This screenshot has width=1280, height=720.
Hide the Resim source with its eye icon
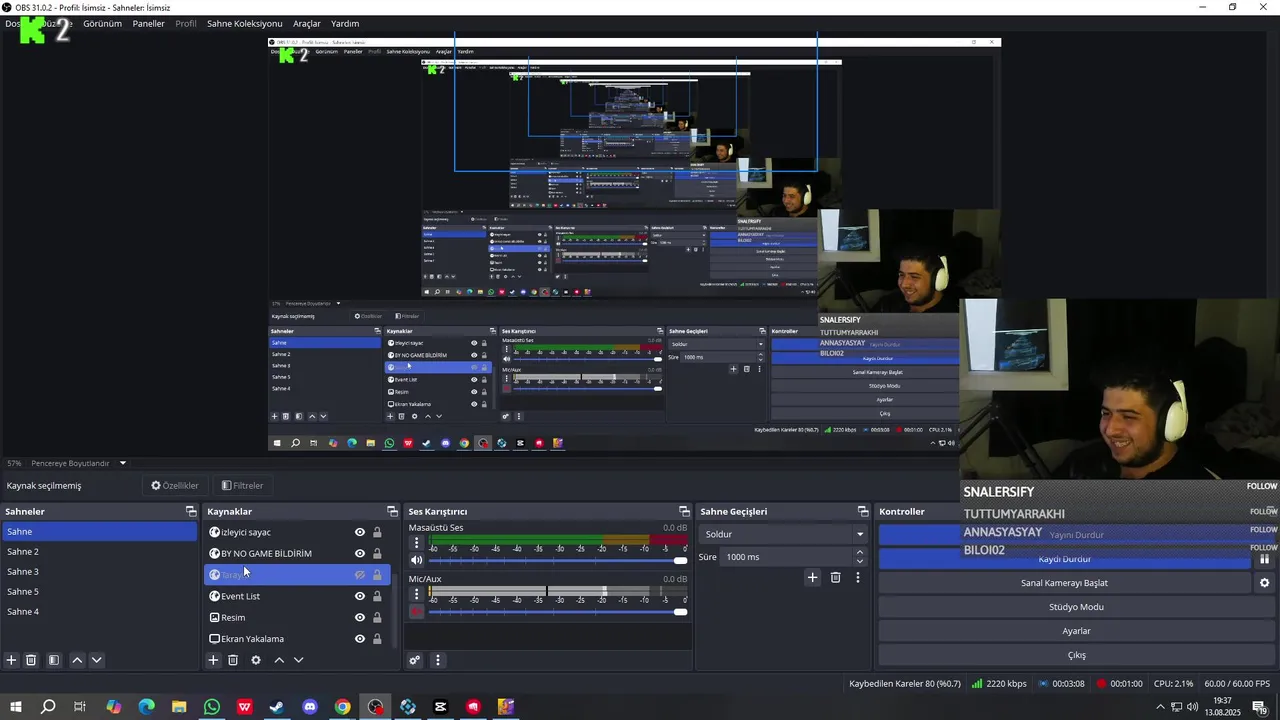click(360, 617)
